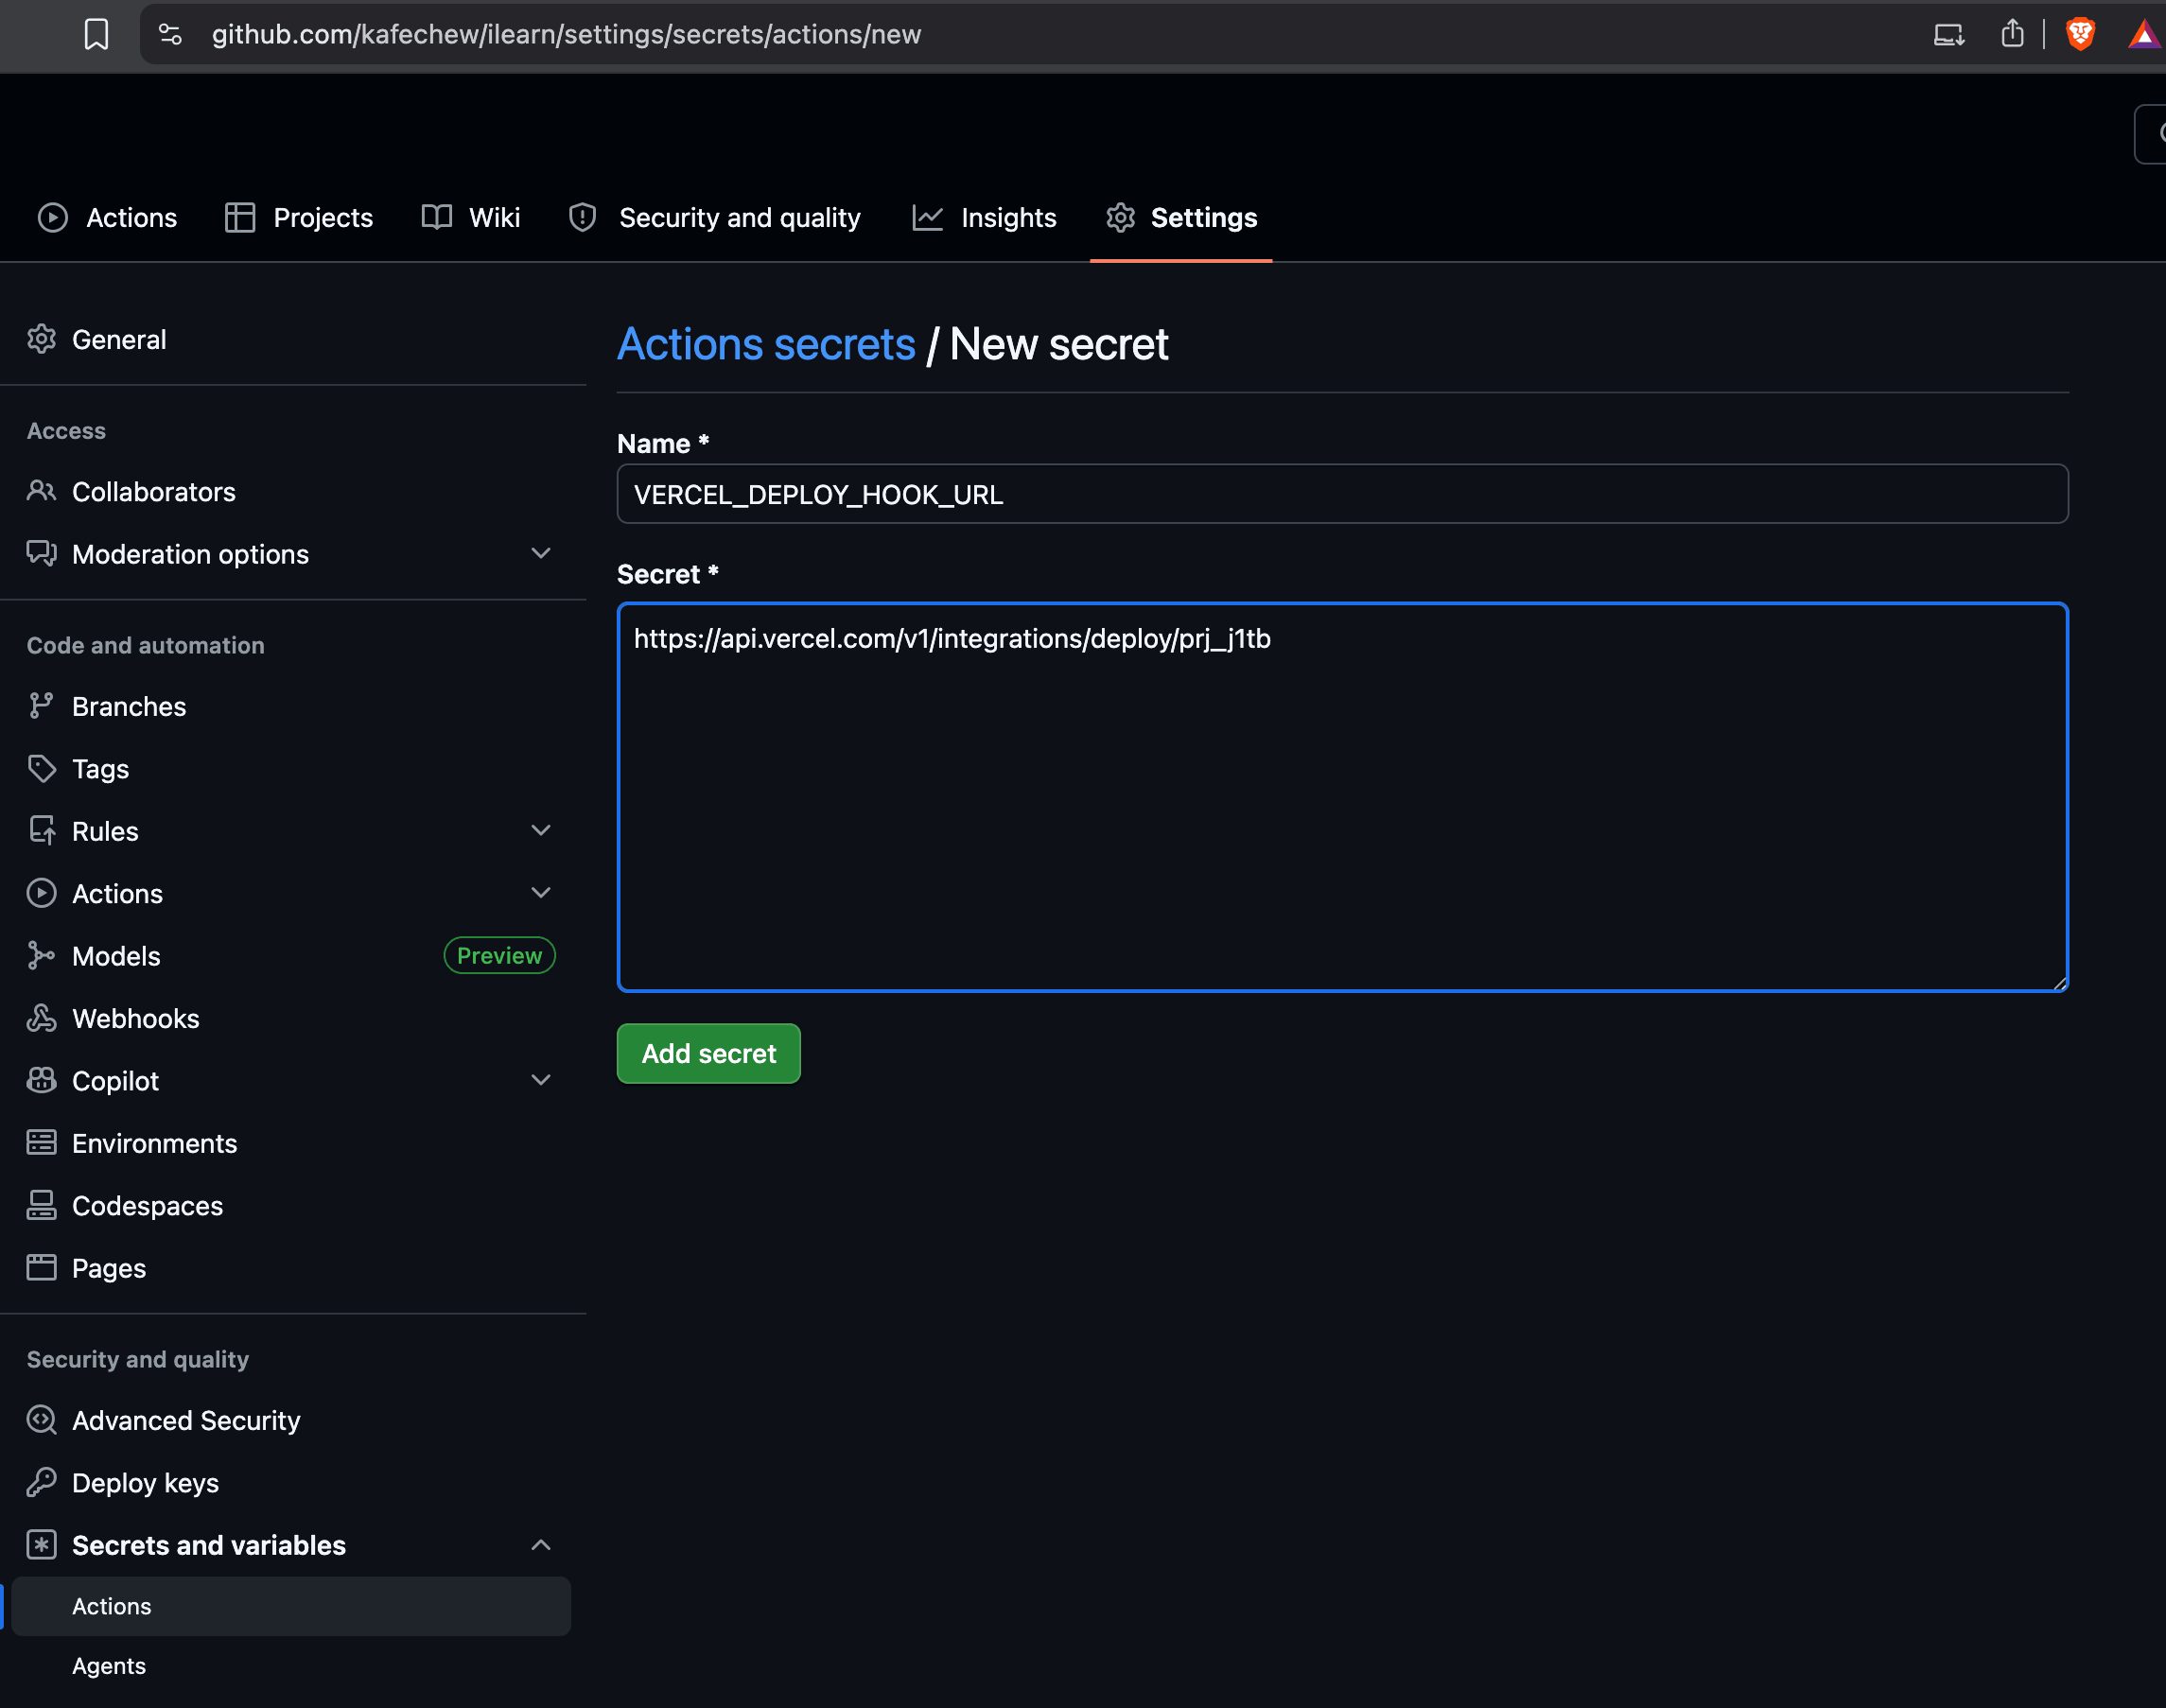The width and height of the screenshot is (2166, 1708).
Task: Open the Security and quality tab
Action: tap(714, 217)
